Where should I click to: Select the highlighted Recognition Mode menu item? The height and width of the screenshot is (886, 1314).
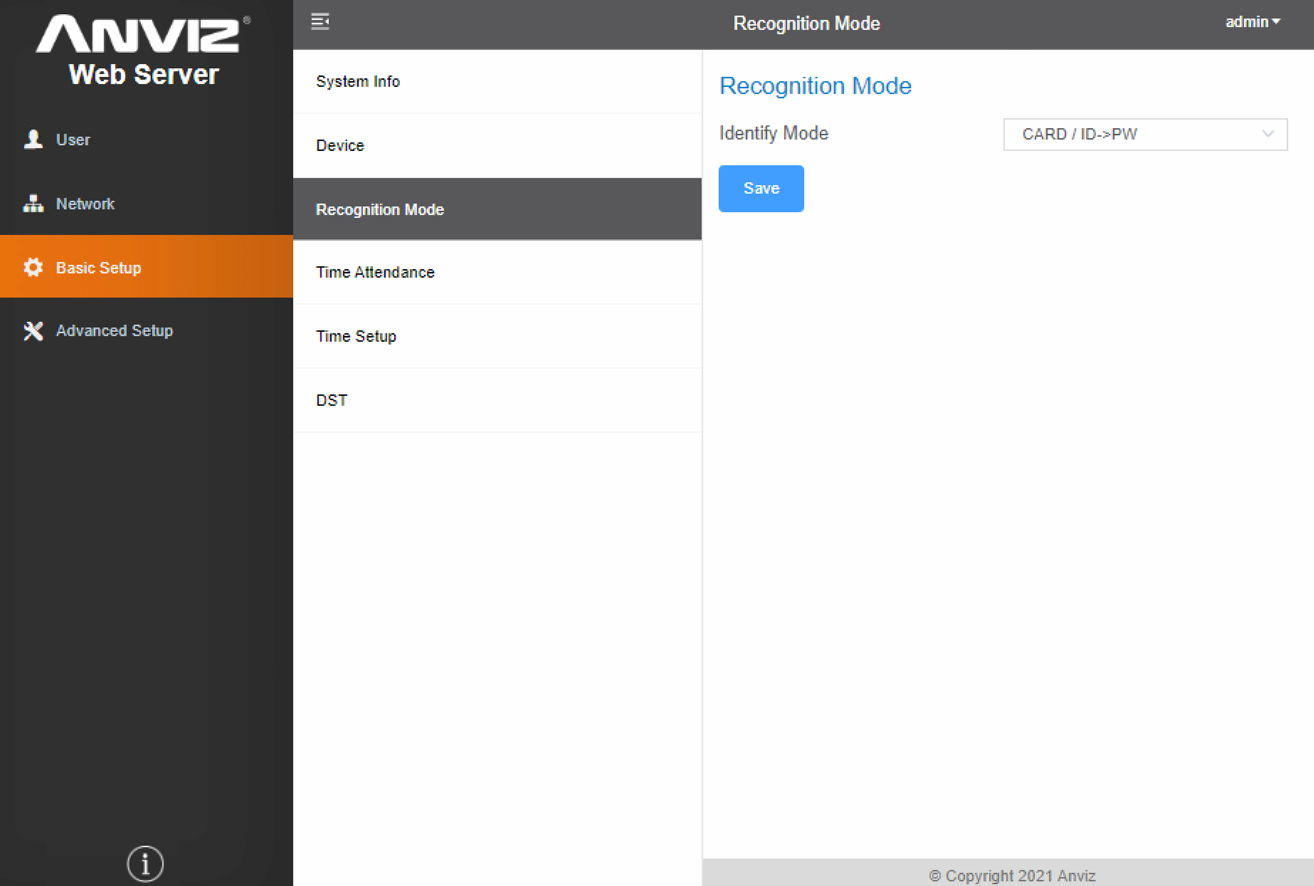pyautogui.click(x=380, y=210)
